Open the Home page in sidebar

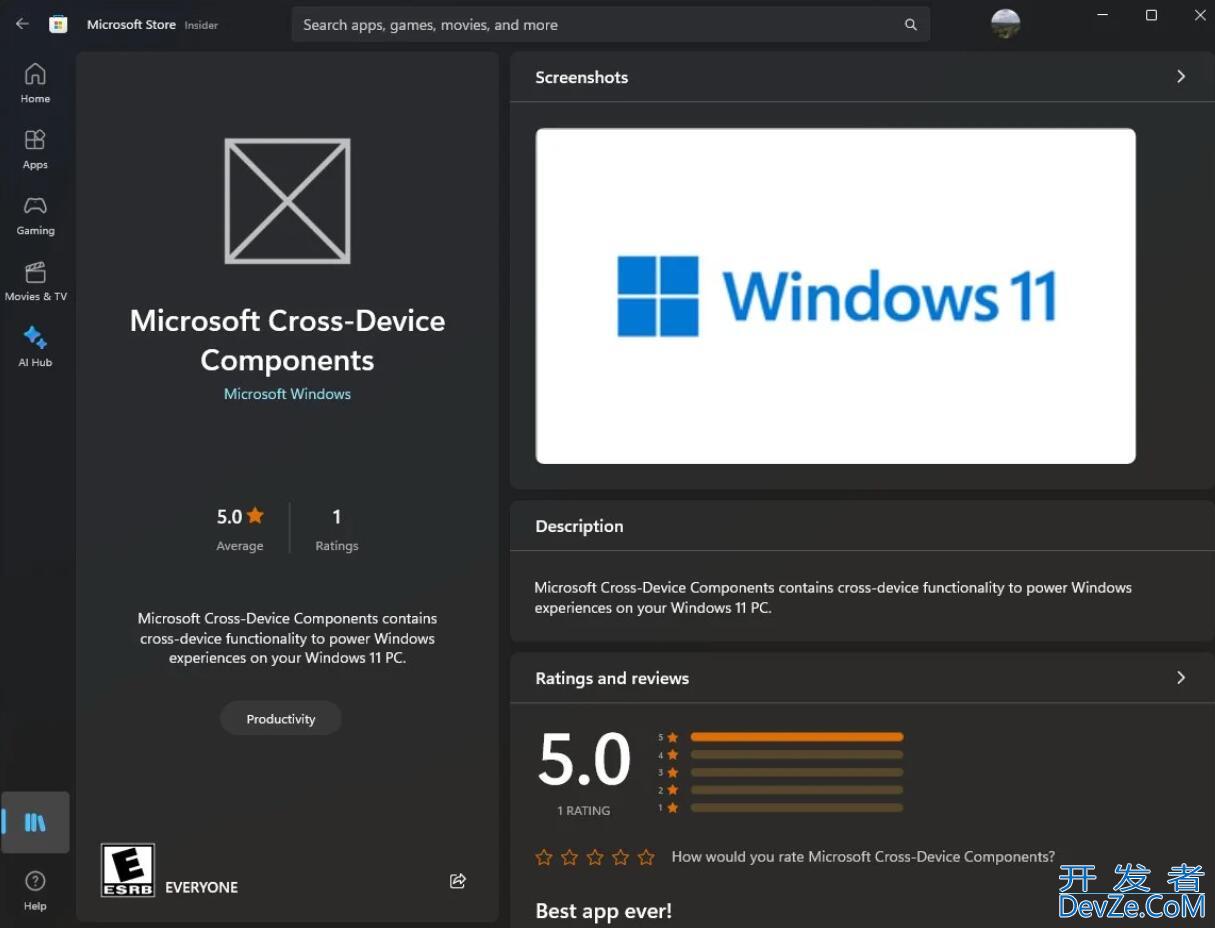(x=35, y=83)
